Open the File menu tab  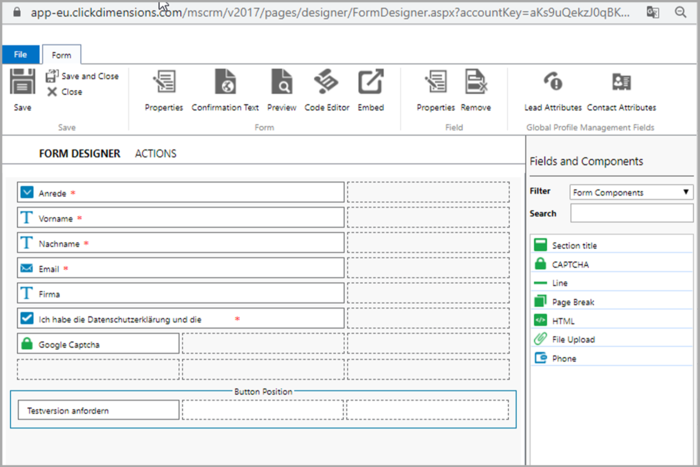click(x=21, y=54)
